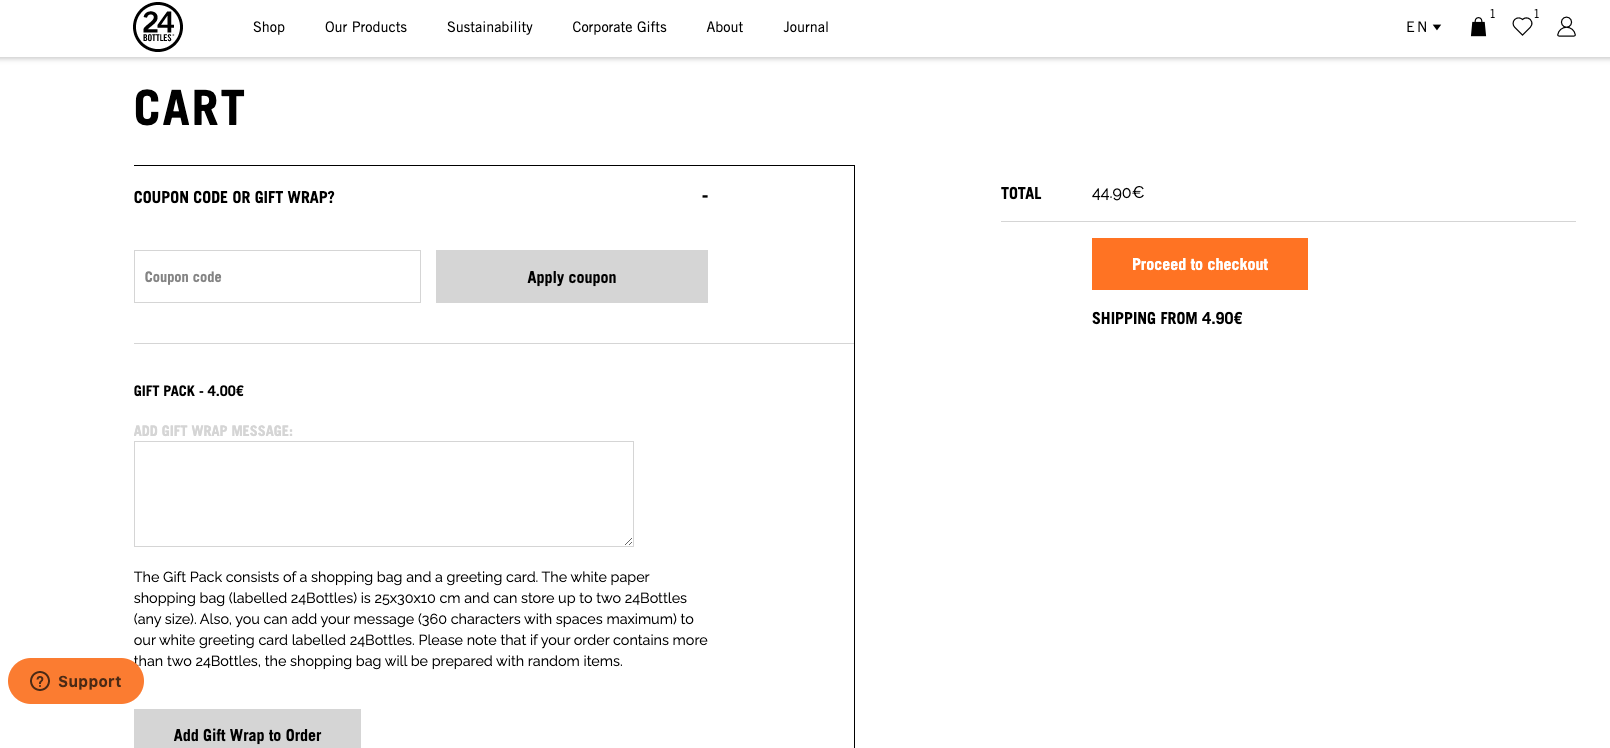Click the 24Bottles logo
The width and height of the screenshot is (1610, 748).
tap(158, 27)
